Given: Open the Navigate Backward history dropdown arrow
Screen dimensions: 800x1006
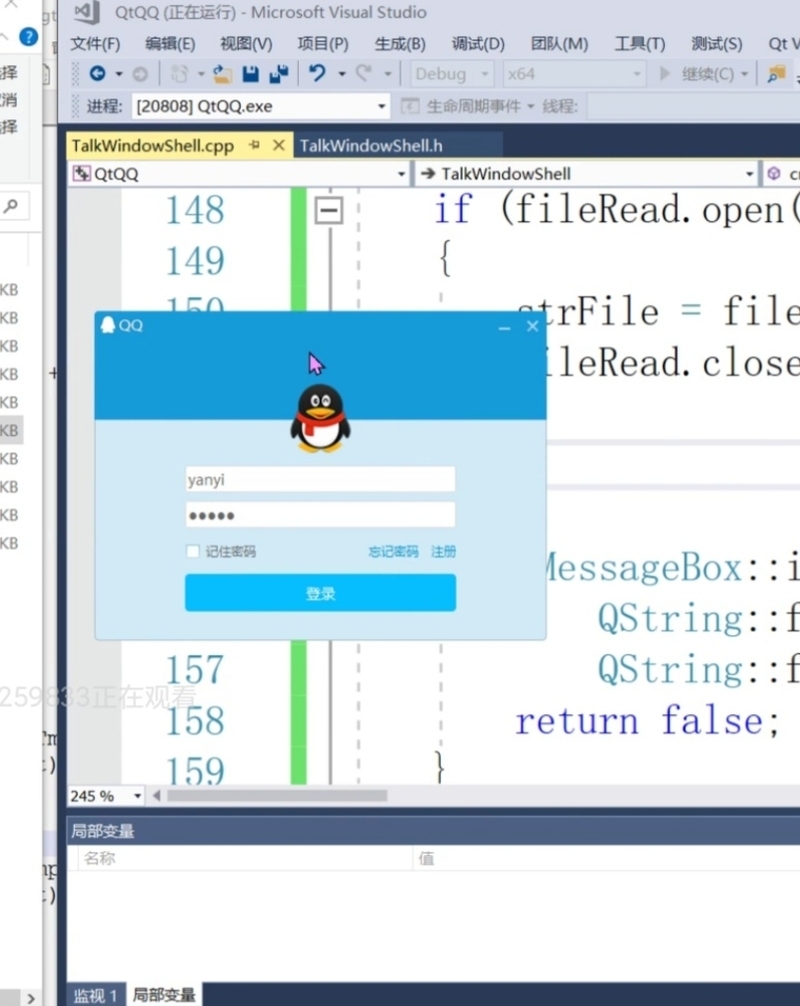Looking at the screenshot, I should [119, 74].
